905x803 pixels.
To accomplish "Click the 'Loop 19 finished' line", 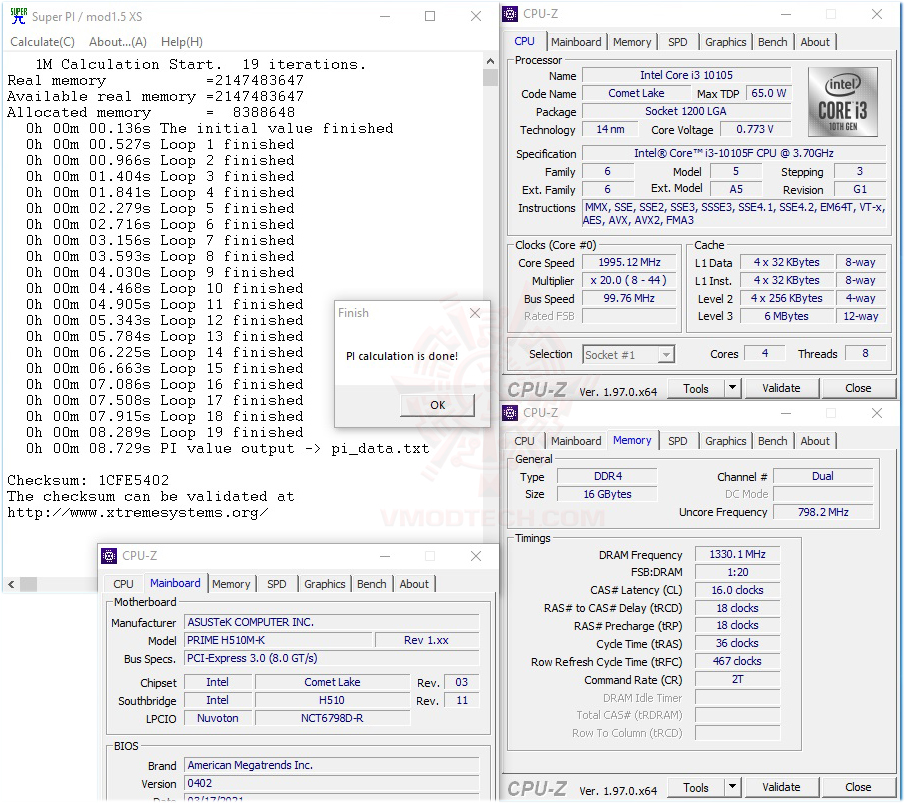I will 231,432.
